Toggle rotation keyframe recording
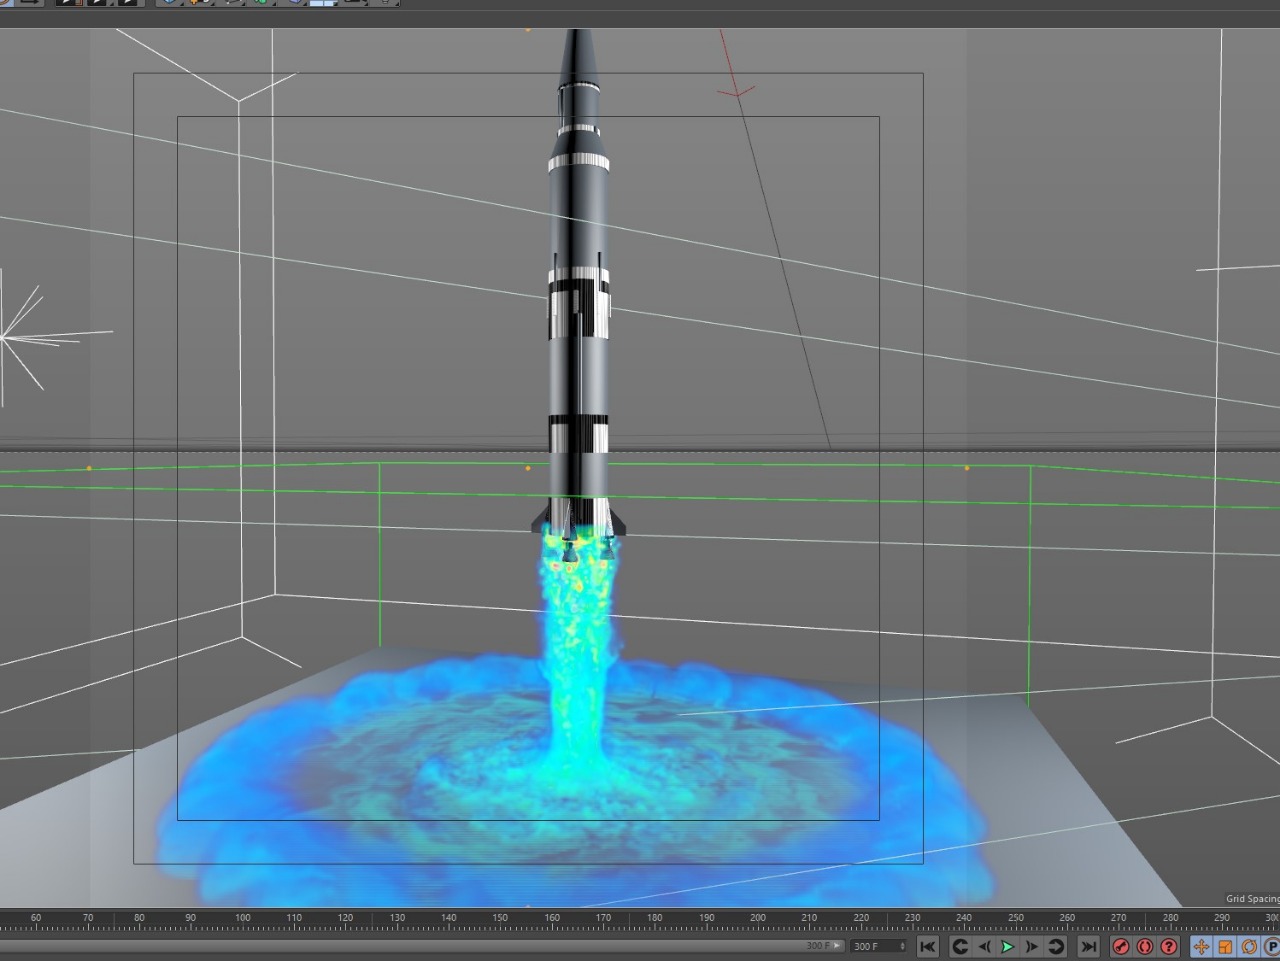The width and height of the screenshot is (1280, 961). pyautogui.click(x=1249, y=946)
